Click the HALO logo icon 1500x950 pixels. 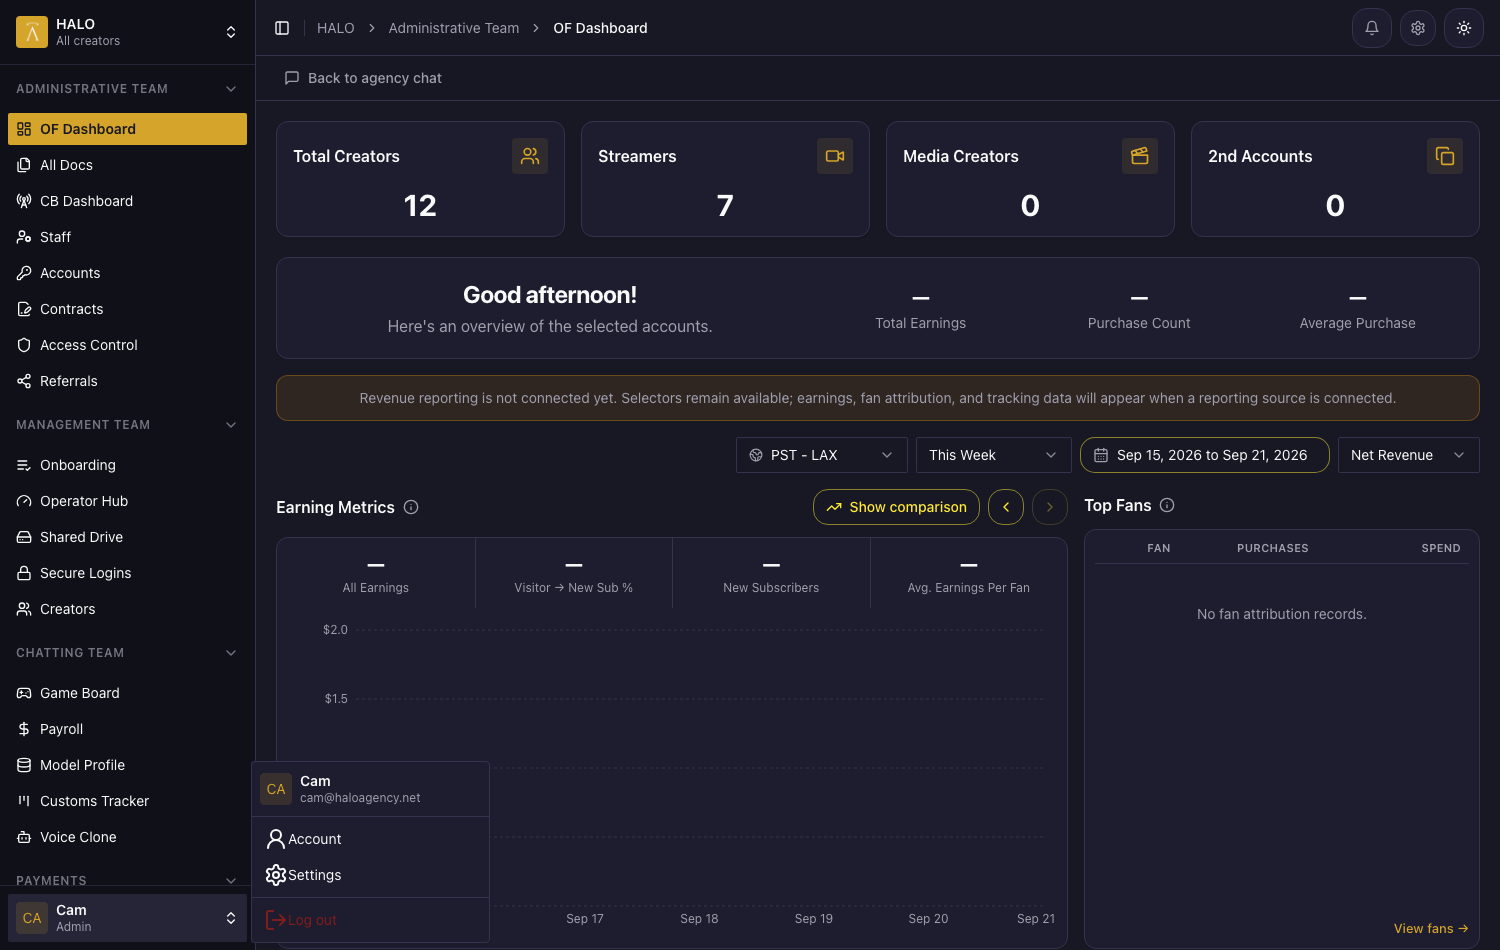[x=32, y=32]
